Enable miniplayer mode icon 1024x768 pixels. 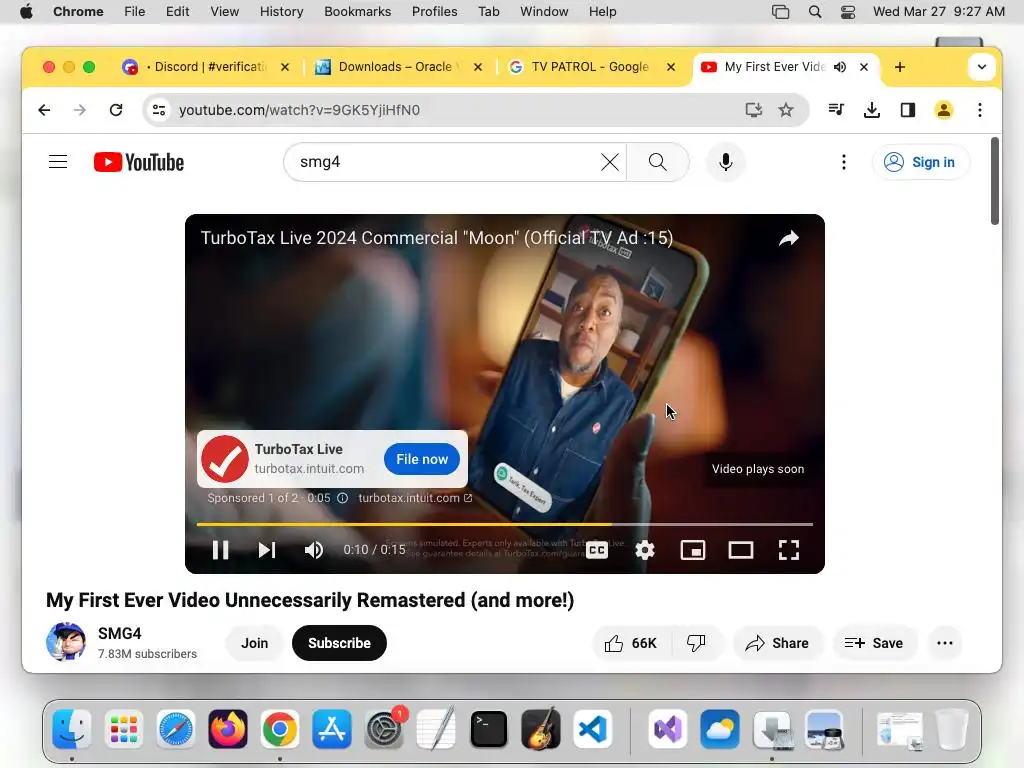tap(692, 550)
